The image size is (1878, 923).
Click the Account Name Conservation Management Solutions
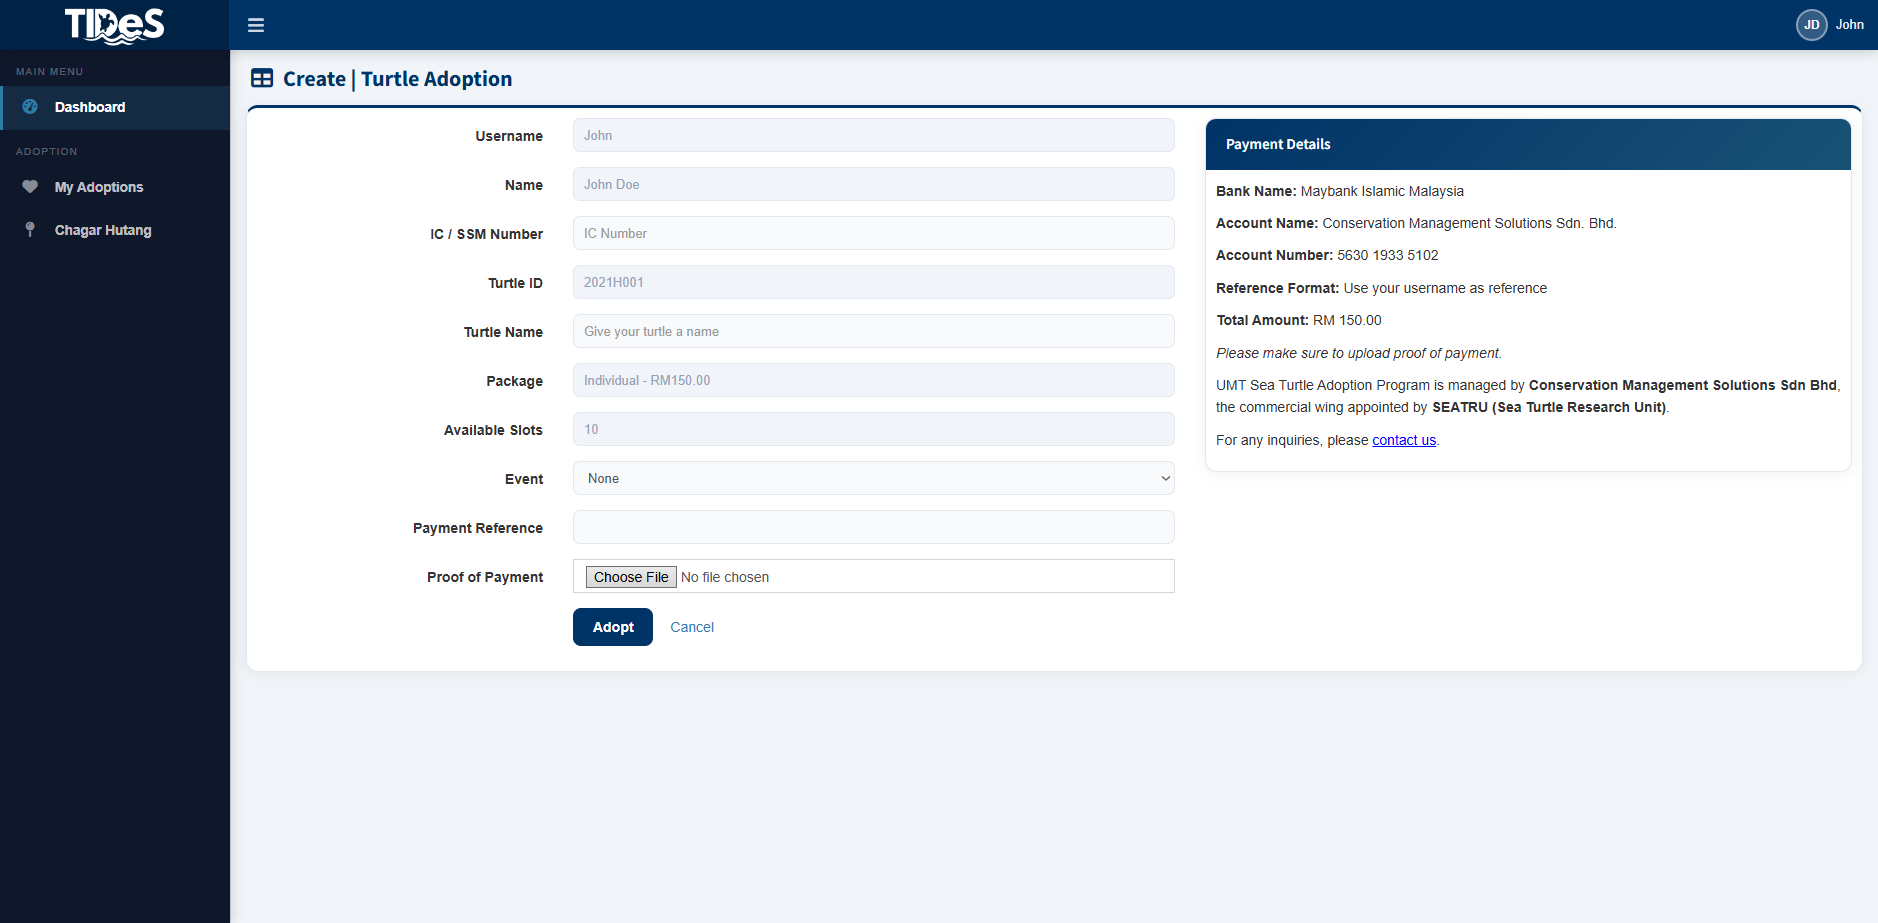[x=1416, y=223]
